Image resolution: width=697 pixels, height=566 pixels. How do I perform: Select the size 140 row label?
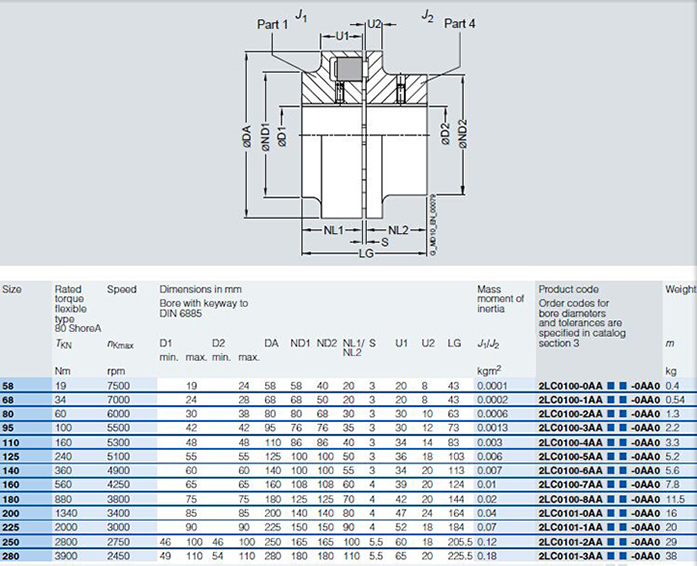tap(12, 470)
